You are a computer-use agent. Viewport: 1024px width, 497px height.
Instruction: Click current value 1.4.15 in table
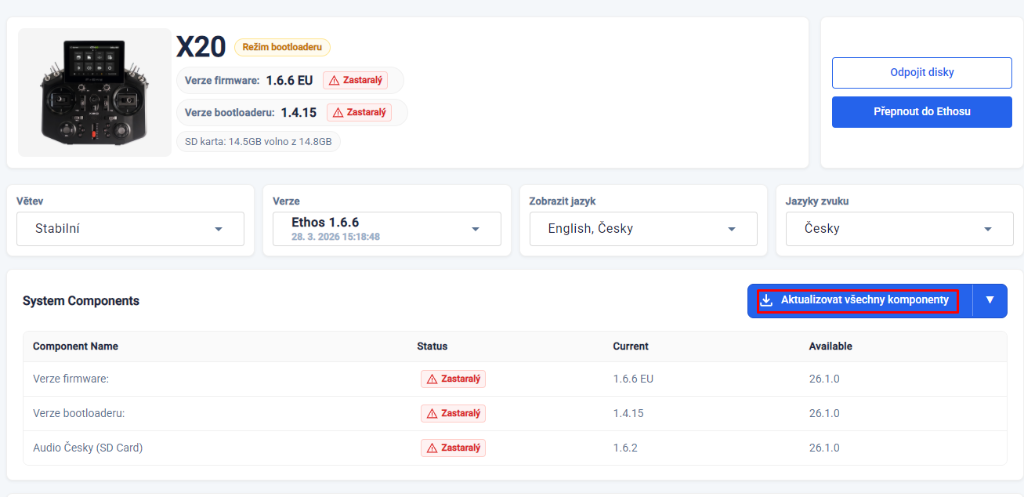[628, 413]
